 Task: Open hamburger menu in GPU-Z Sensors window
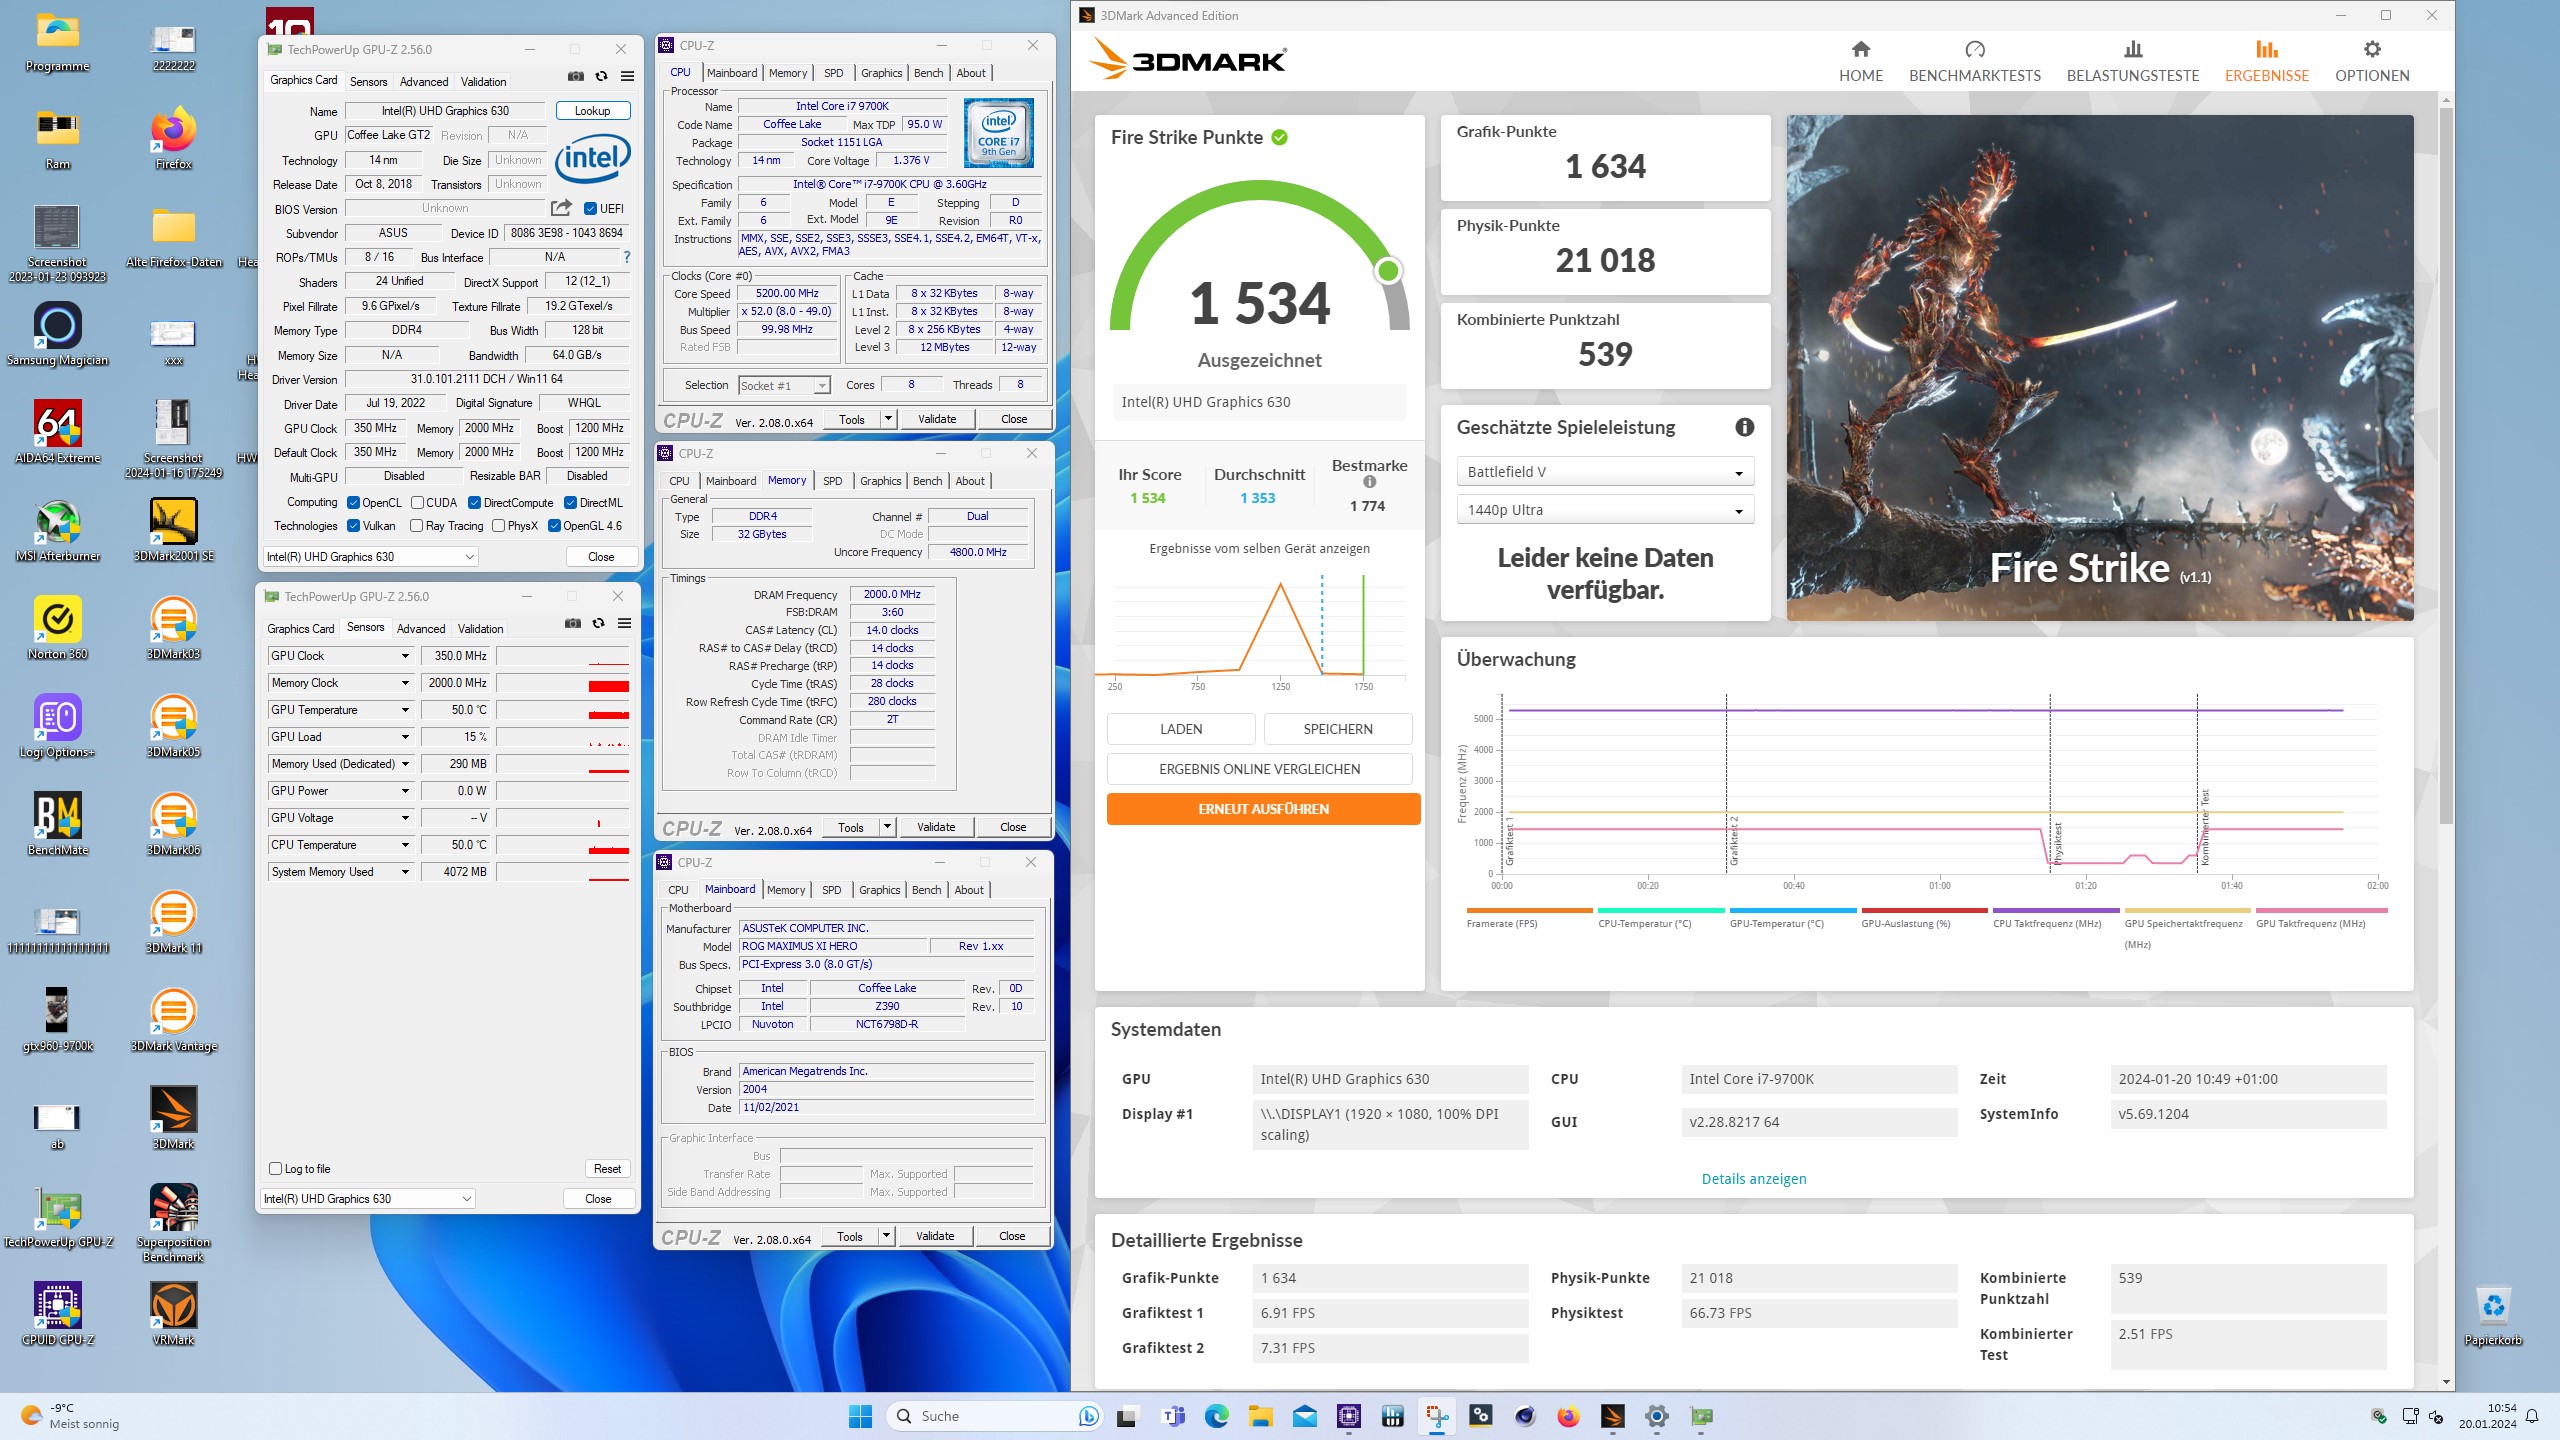tap(624, 623)
